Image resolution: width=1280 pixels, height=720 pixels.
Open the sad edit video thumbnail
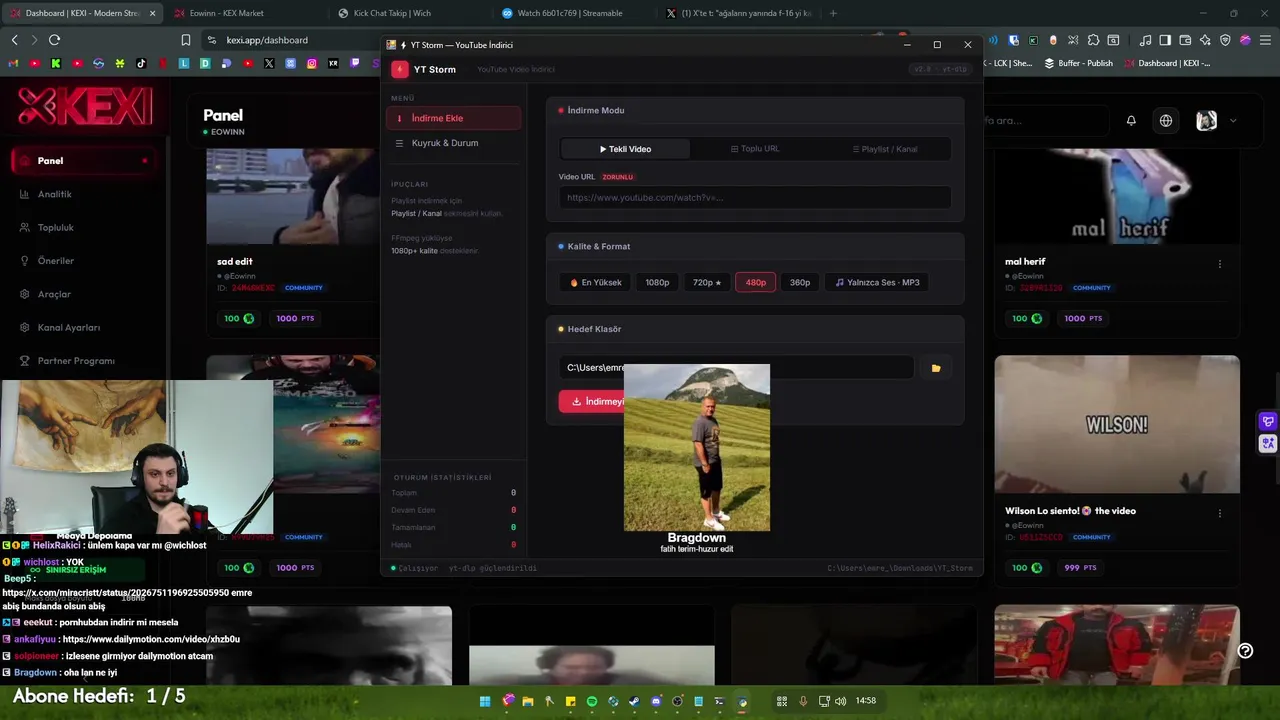[x=293, y=196]
